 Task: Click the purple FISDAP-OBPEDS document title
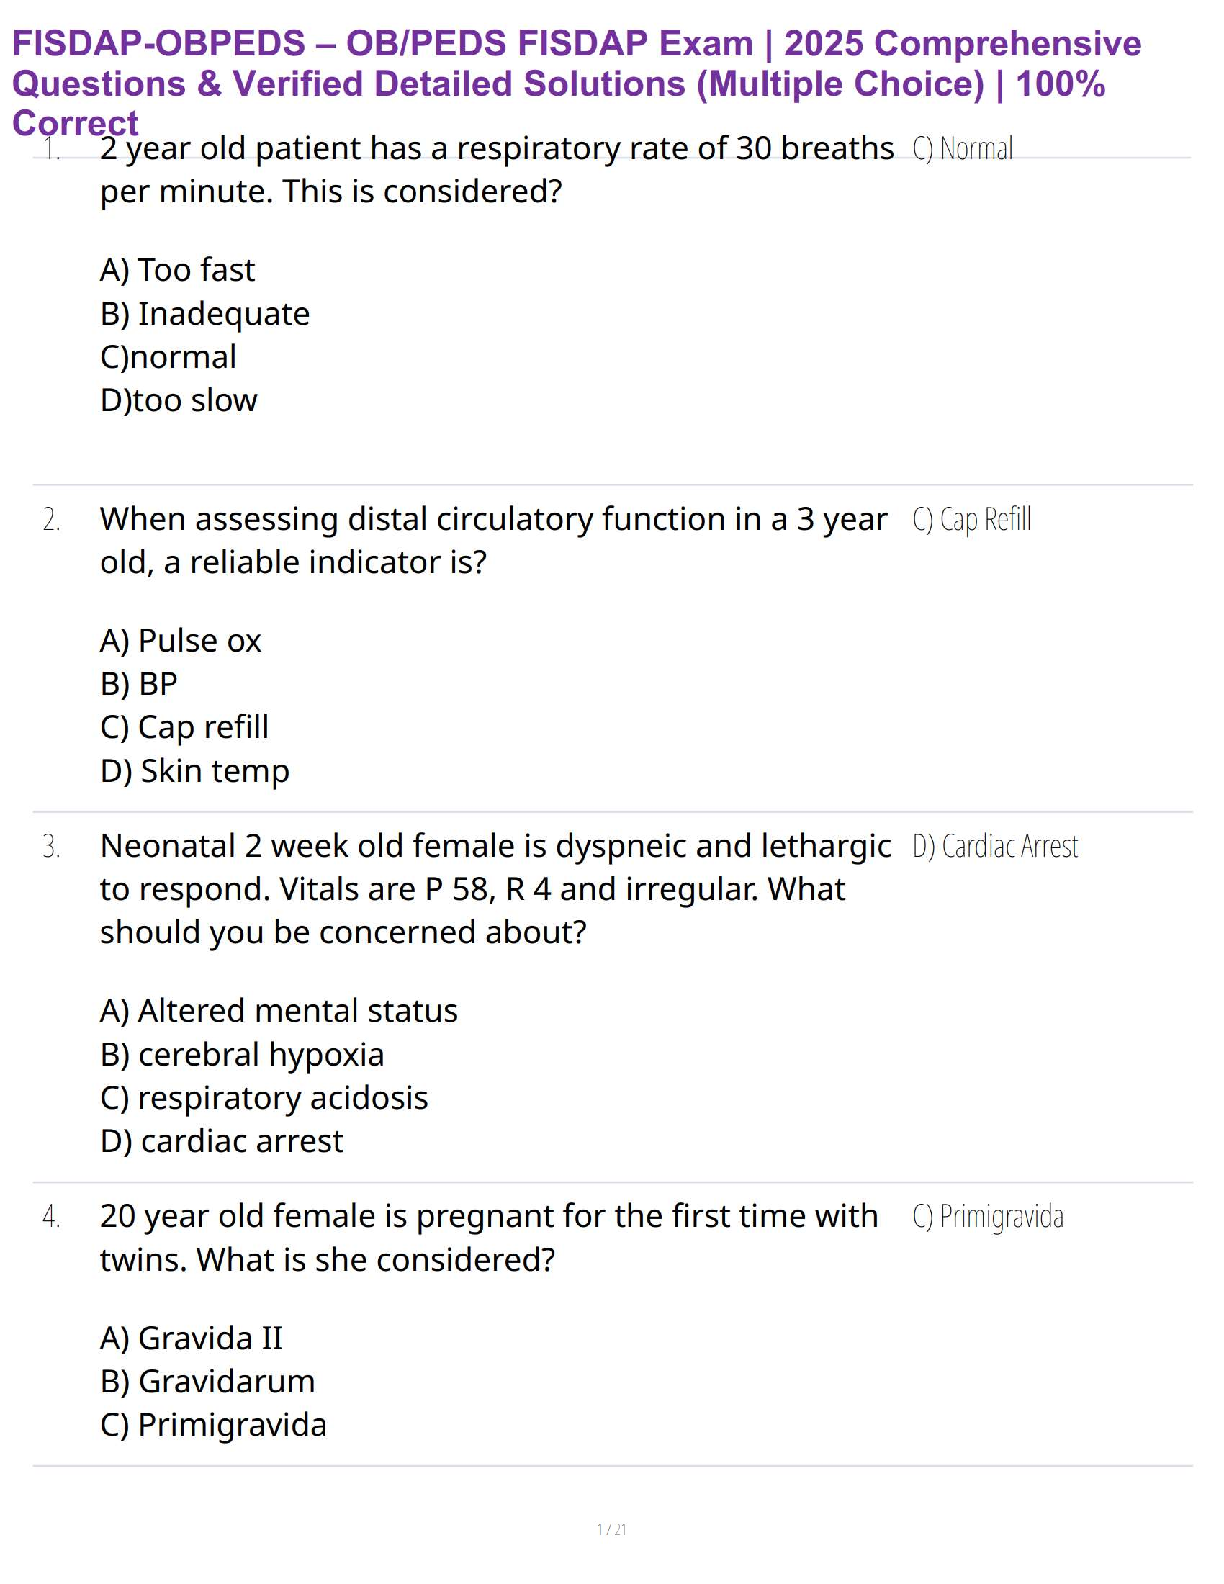[x=575, y=64]
